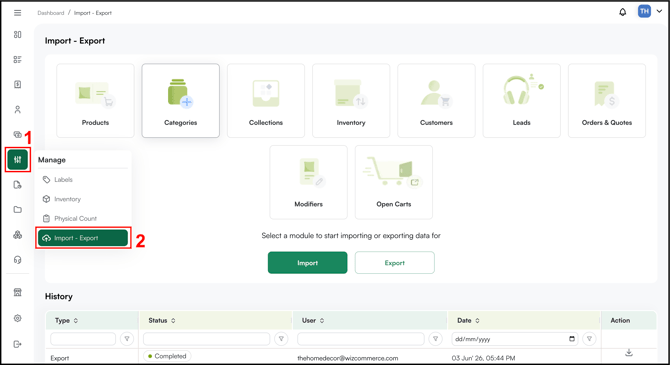Sort history by Type column

[76, 321]
